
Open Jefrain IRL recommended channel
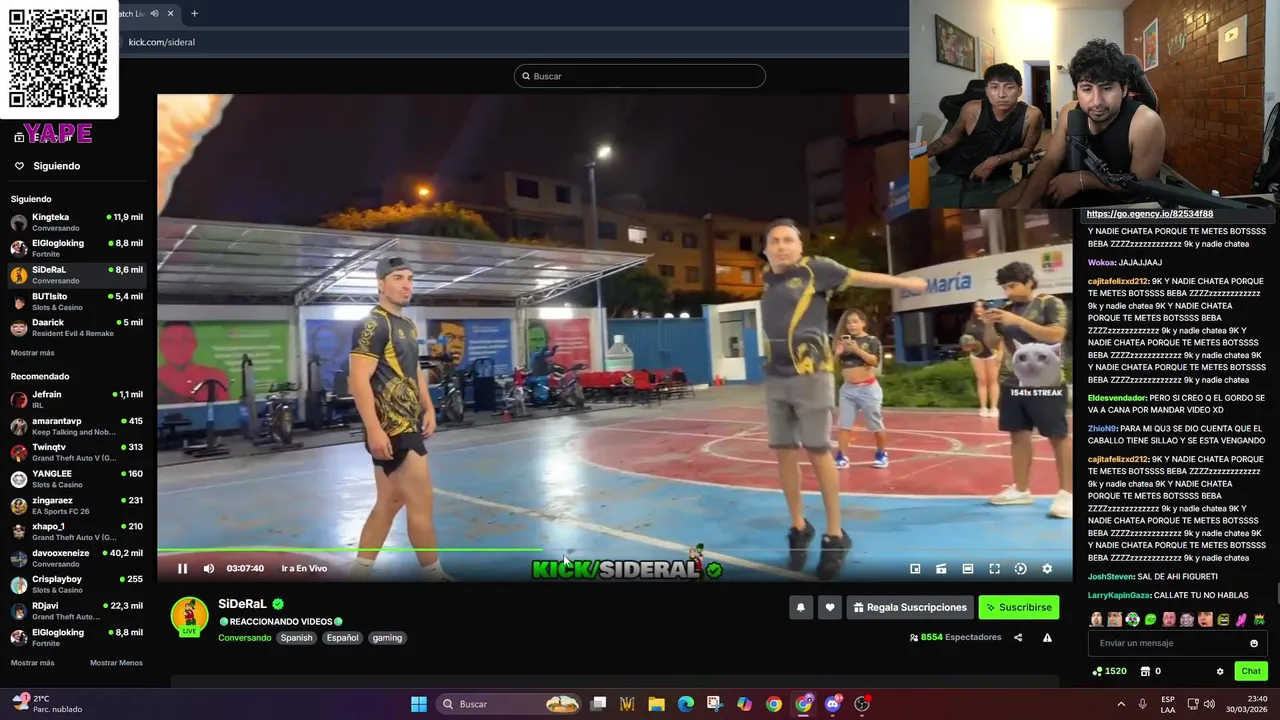click(x=77, y=399)
